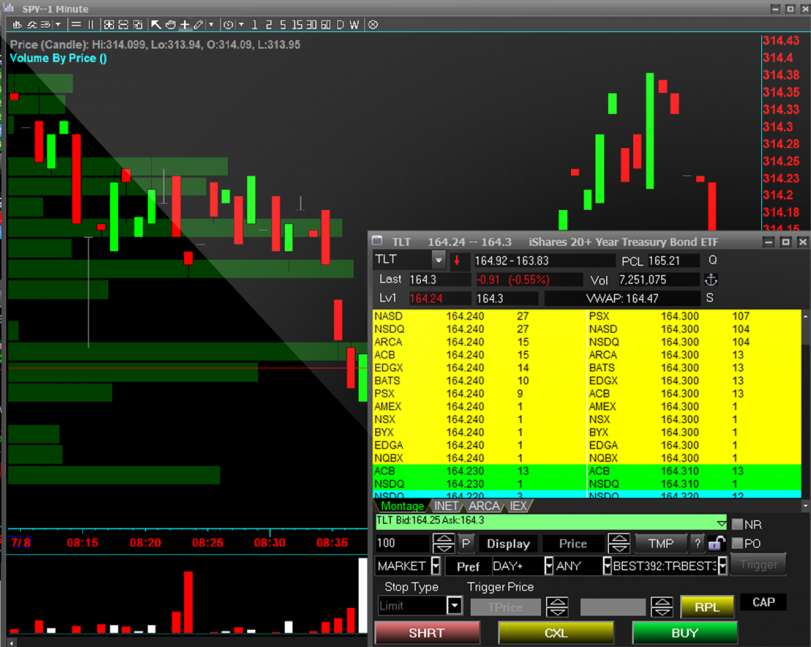Viewport: 811px width, 647px height.
Task: Switch to the ARCA tab
Action: 484,507
